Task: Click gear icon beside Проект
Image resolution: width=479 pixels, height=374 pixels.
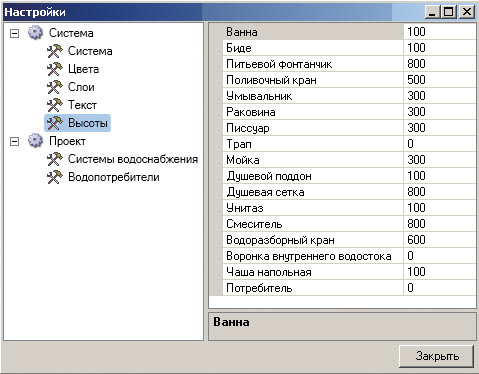Action: pyautogui.click(x=35, y=141)
